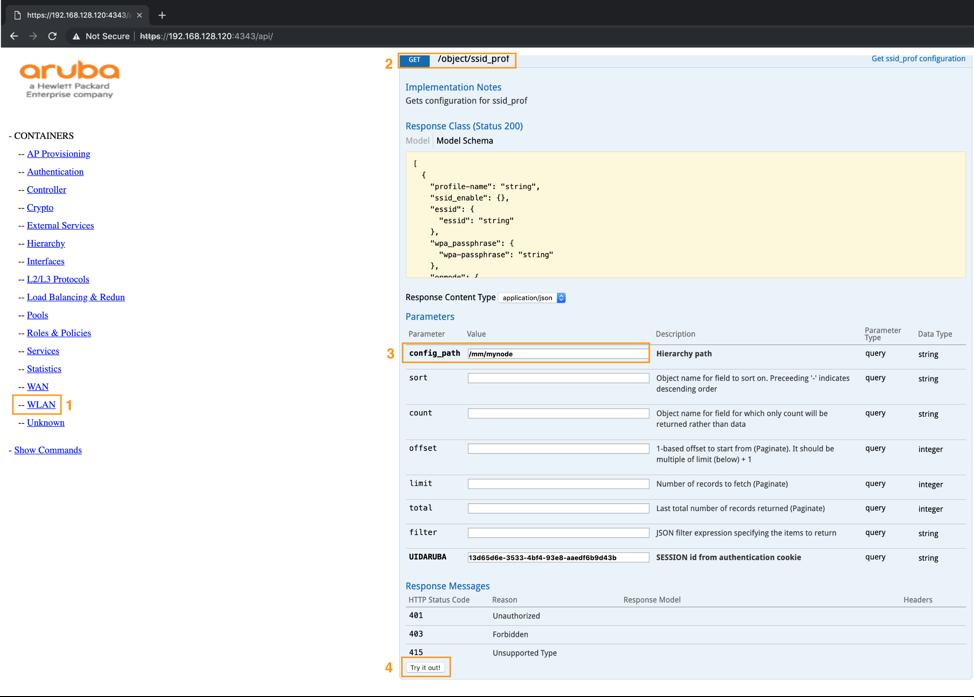This screenshot has height=697, width=974.
Task: Expand the GET /object/ssid_prof operation
Action: click(473, 60)
